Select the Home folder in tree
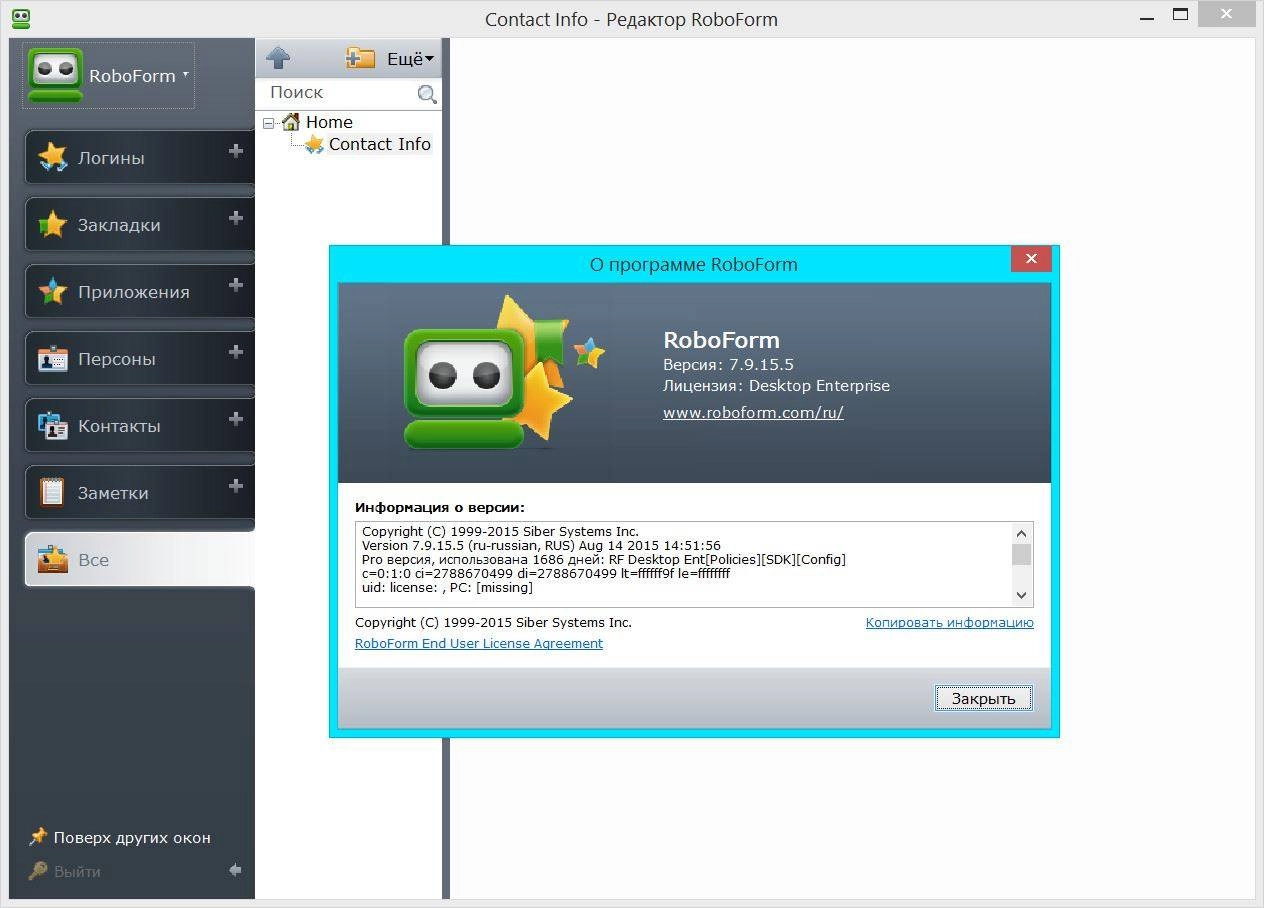Screen dimensions: 1264x908 tap(329, 122)
